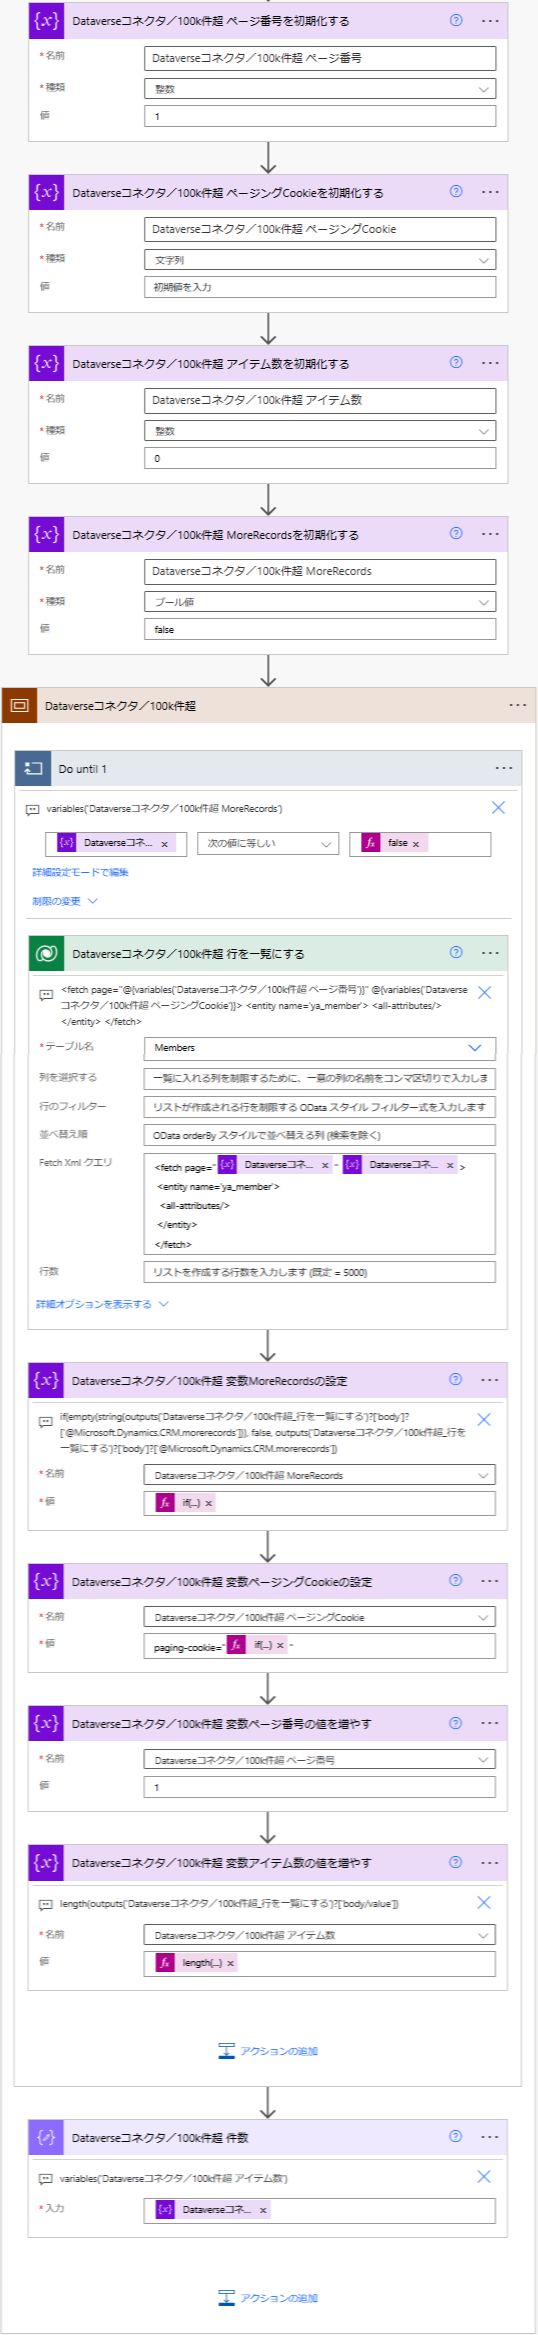Open 種類 dropdown of アイテム数を初期化する

(x=320, y=430)
